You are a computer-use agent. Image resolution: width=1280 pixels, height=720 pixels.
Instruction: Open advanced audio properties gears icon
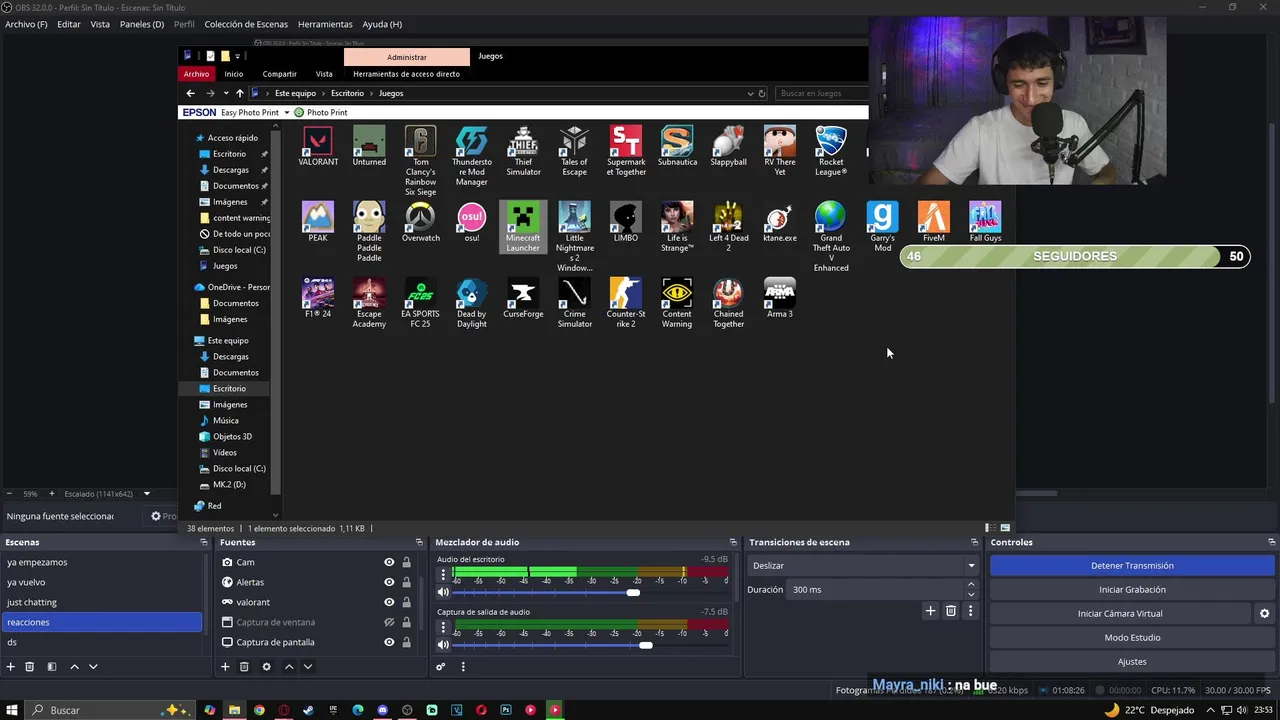coord(440,667)
